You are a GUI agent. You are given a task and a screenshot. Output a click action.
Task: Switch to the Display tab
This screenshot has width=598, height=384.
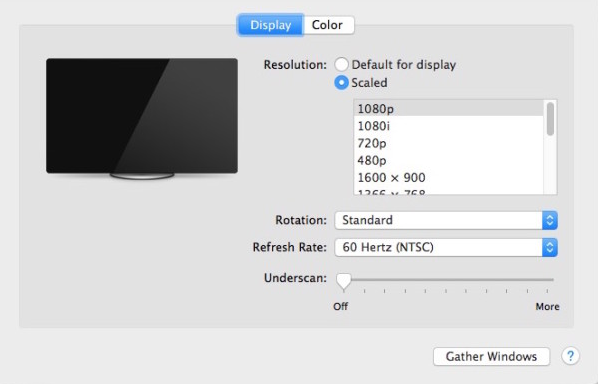point(270,25)
